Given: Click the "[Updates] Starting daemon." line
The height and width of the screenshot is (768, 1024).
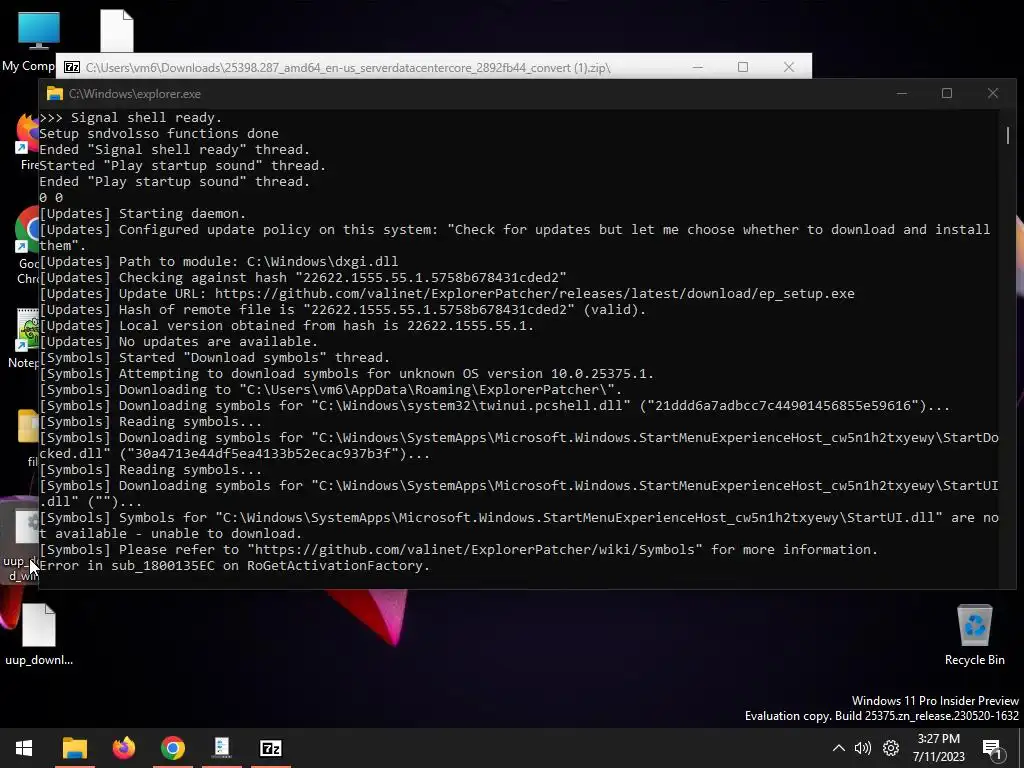Looking at the screenshot, I should (142, 214).
